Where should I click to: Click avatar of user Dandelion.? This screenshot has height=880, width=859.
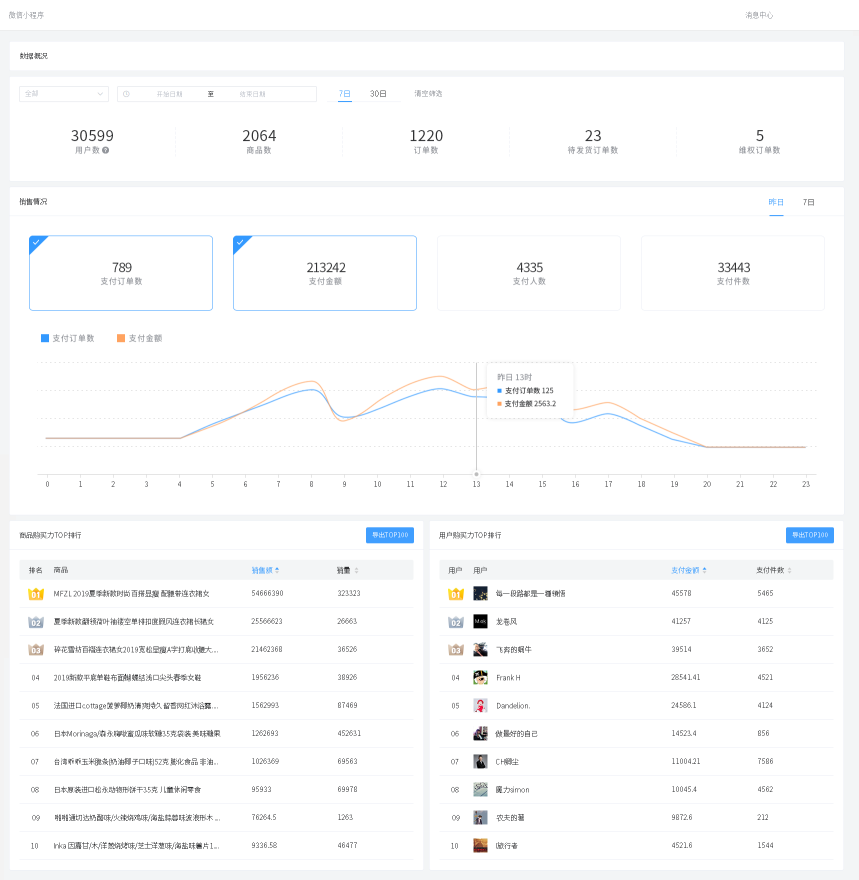pyautogui.click(x=480, y=705)
